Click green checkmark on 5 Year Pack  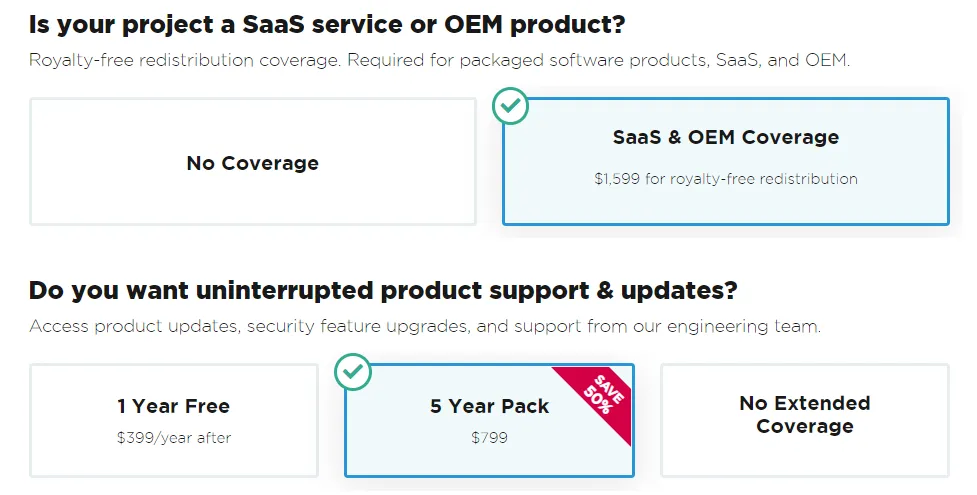pos(353,372)
